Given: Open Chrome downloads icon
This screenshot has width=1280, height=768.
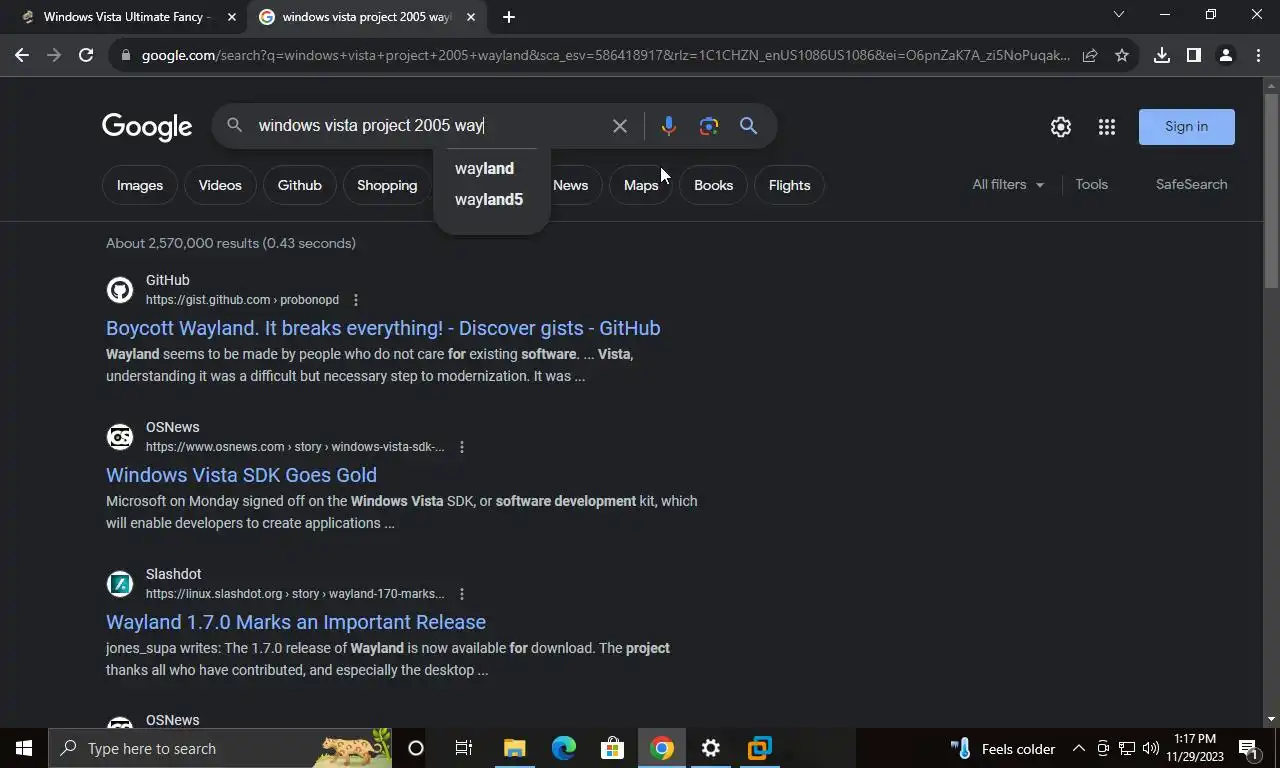Looking at the screenshot, I should 1161,55.
